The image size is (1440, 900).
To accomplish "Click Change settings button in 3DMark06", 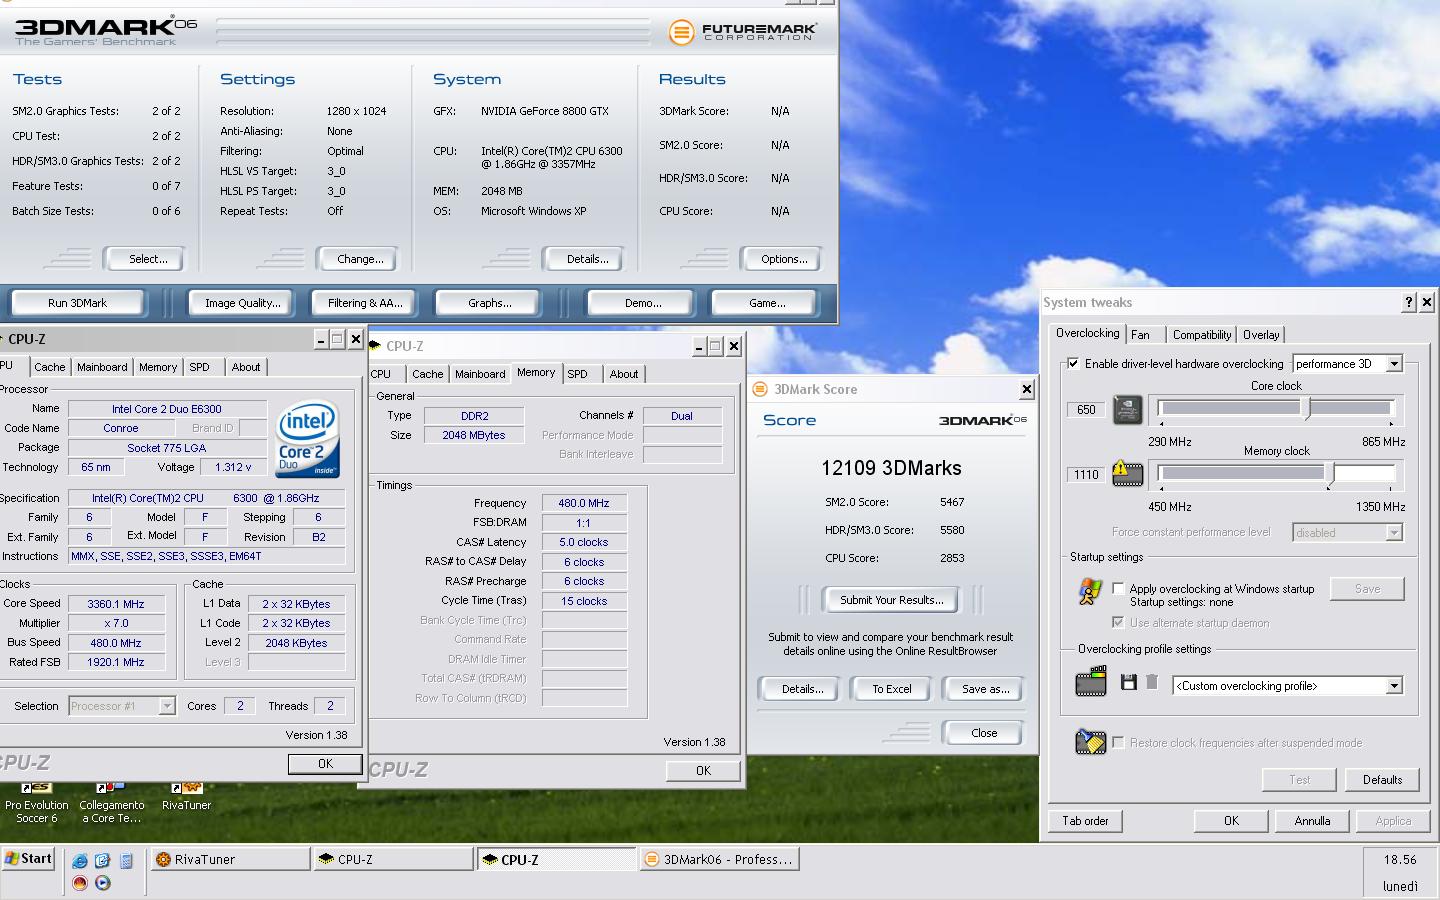I will tap(360, 259).
